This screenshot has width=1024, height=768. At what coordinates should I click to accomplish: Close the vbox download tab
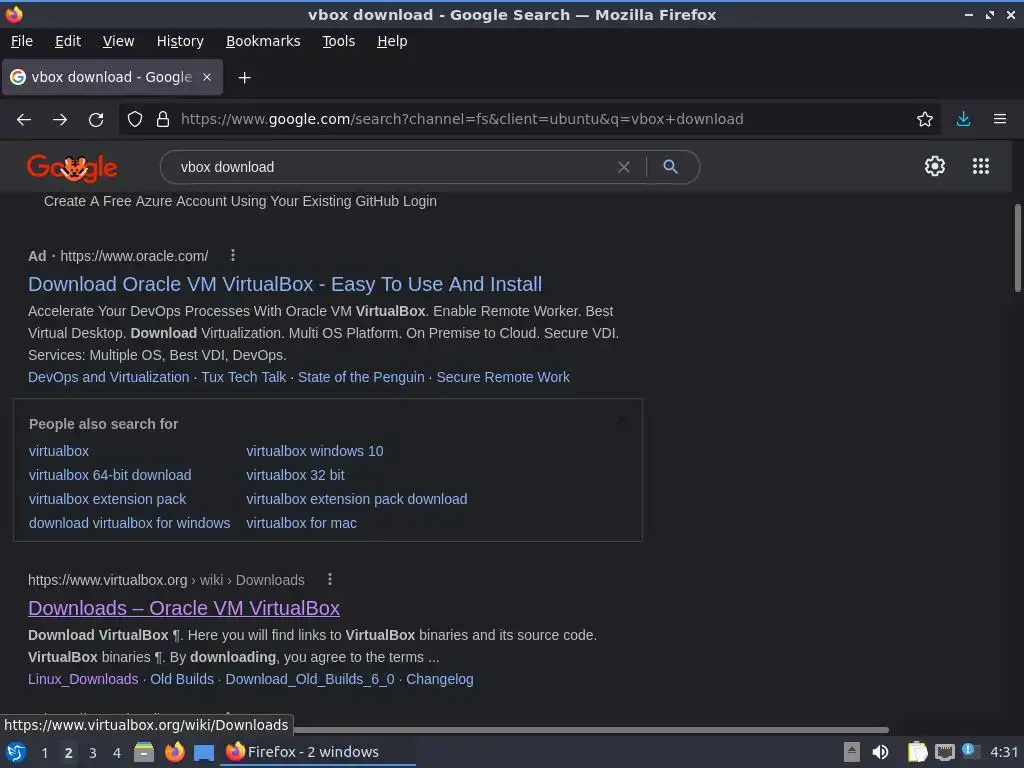206,77
